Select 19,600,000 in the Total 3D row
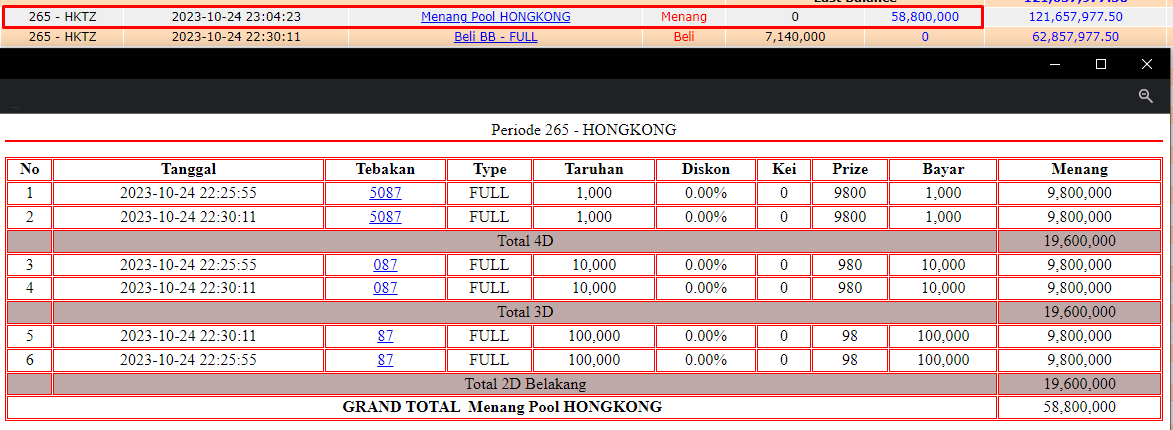This screenshot has width=1173, height=430. pos(1079,312)
